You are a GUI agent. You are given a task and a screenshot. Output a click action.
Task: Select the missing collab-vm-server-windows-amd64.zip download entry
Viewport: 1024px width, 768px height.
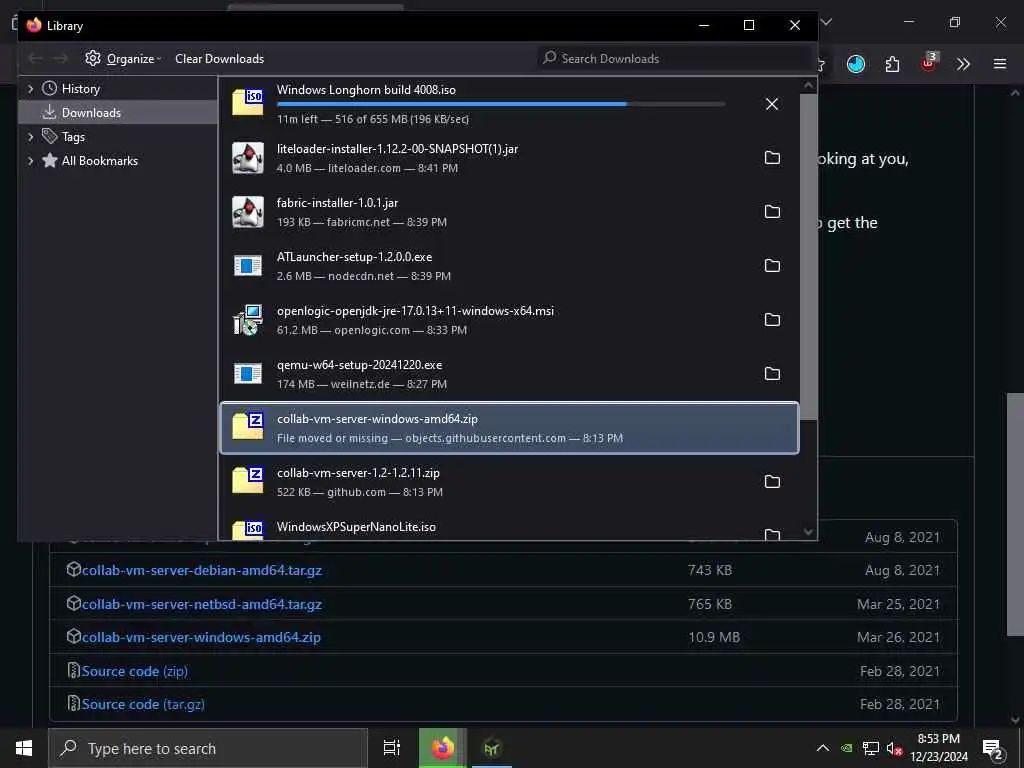click(x=509, y=428)
